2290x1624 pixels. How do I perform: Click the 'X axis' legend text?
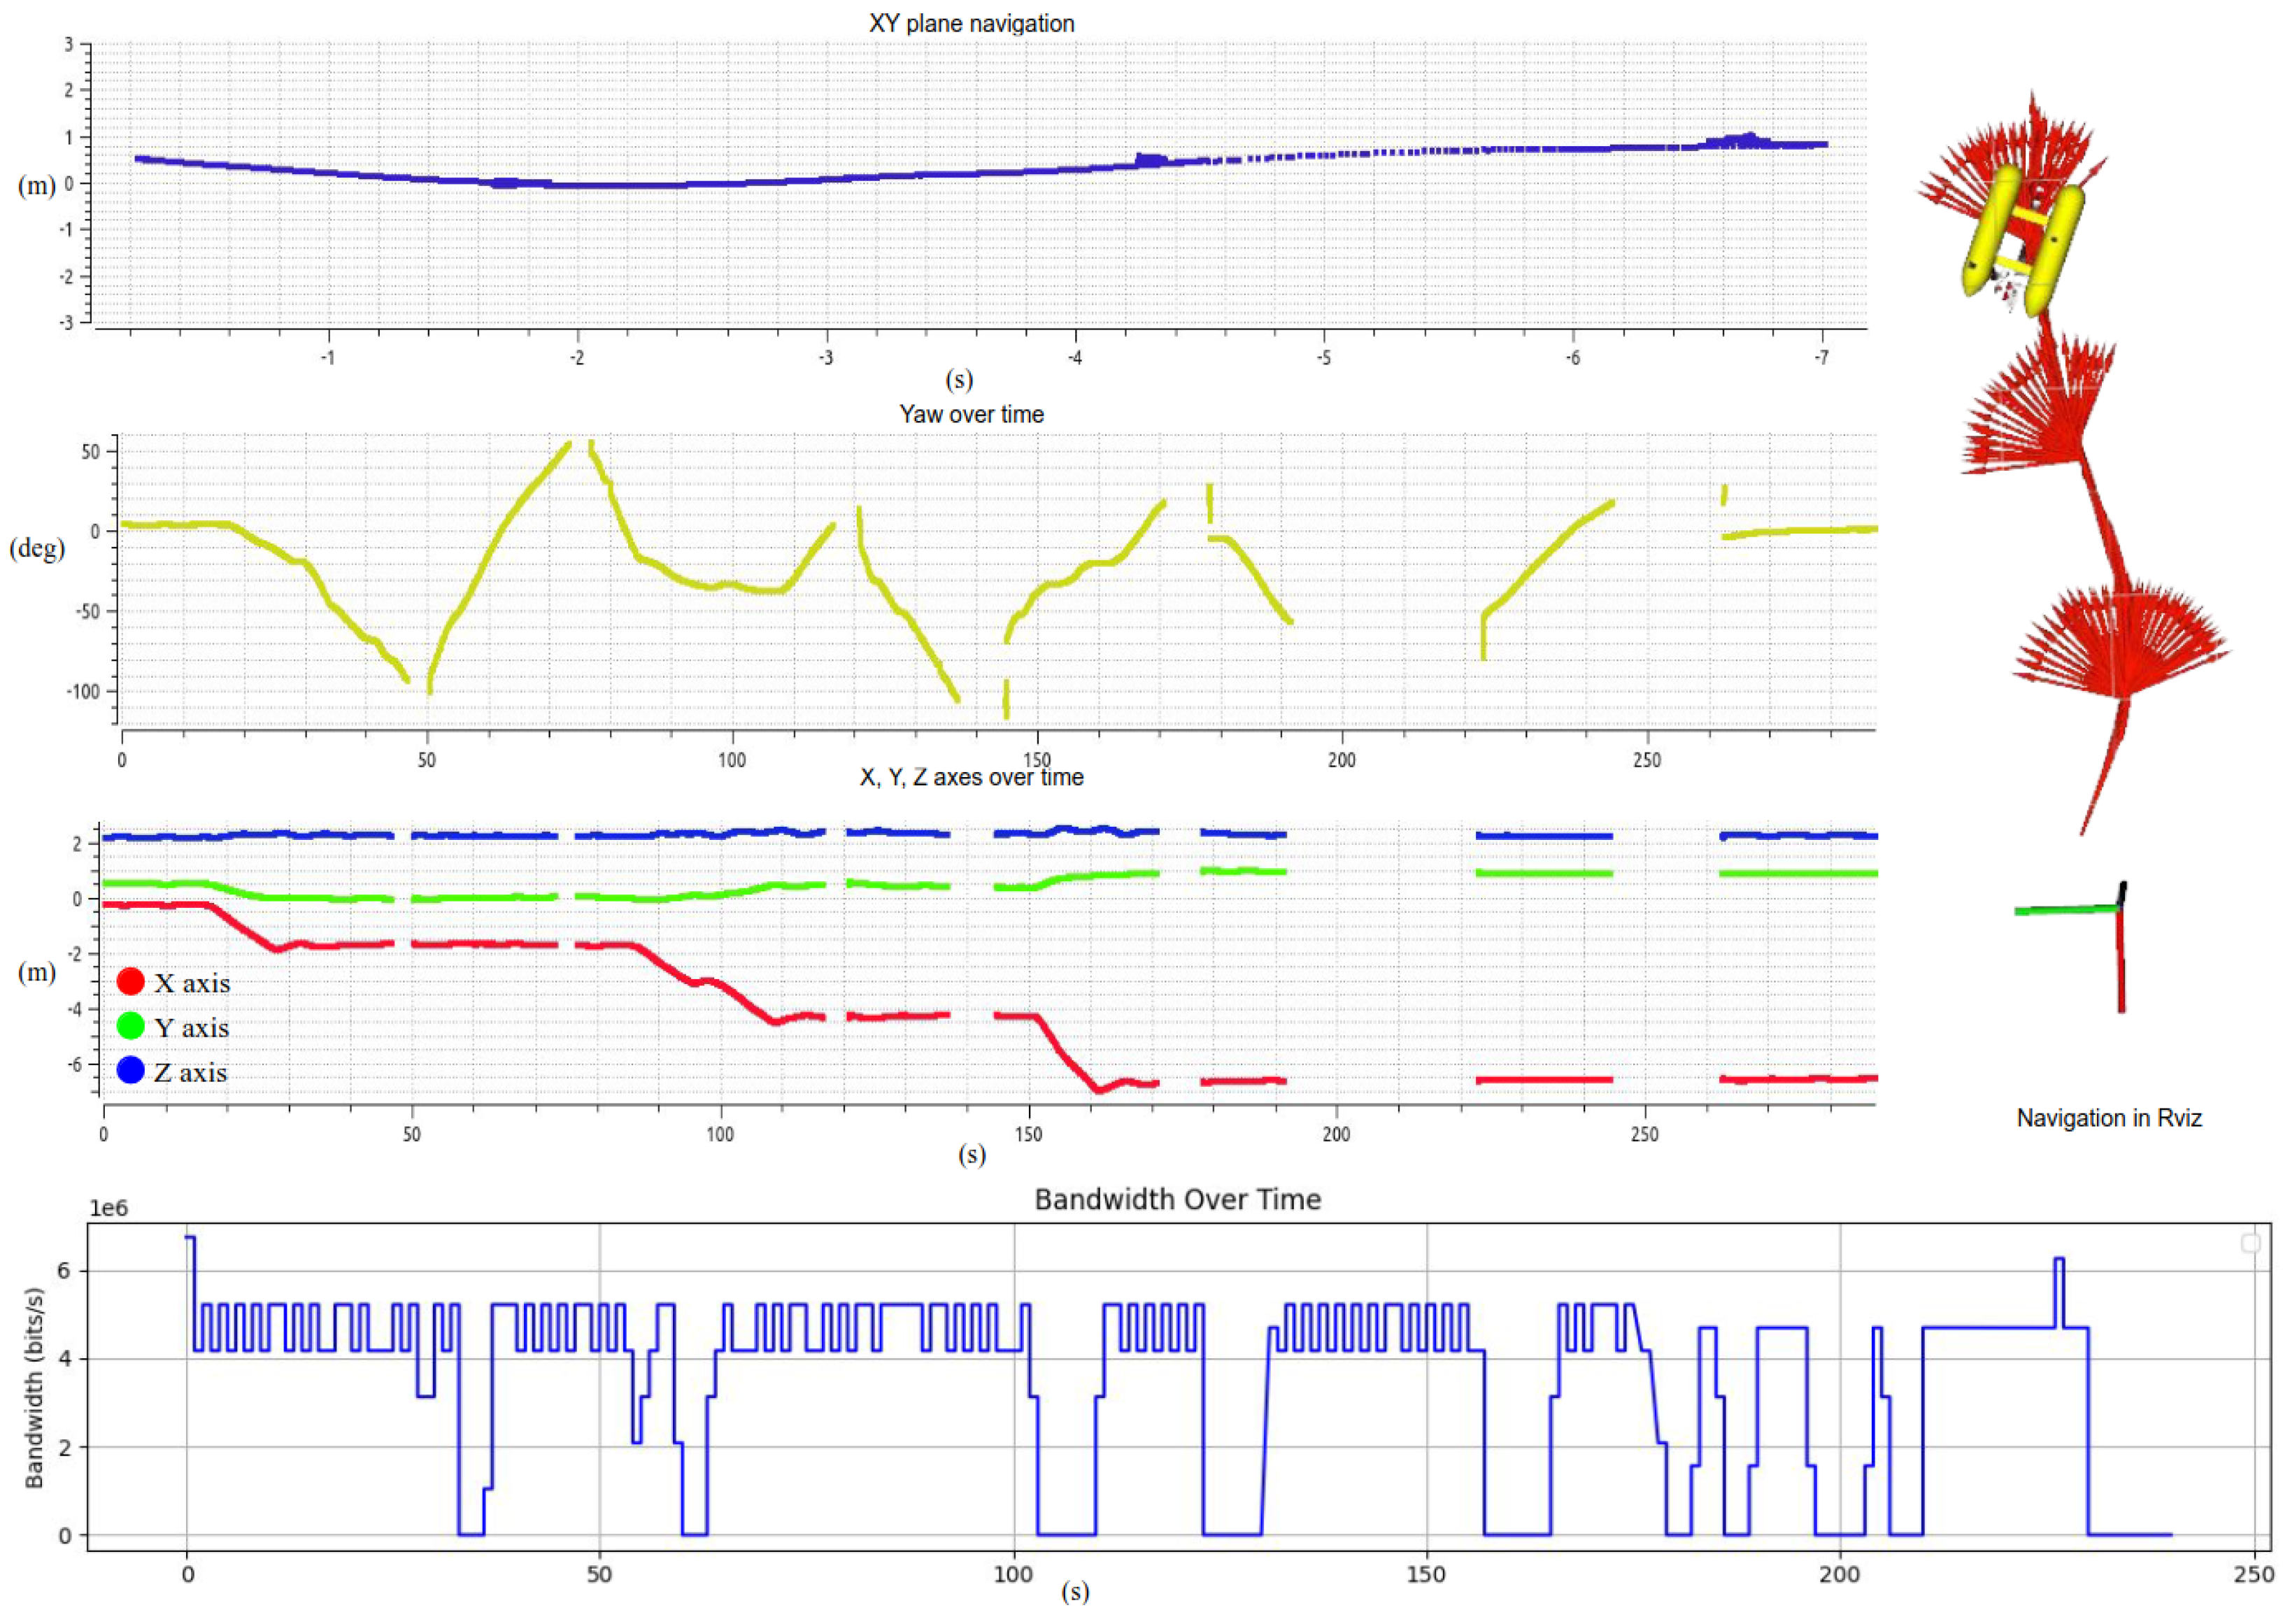[192, 984]
